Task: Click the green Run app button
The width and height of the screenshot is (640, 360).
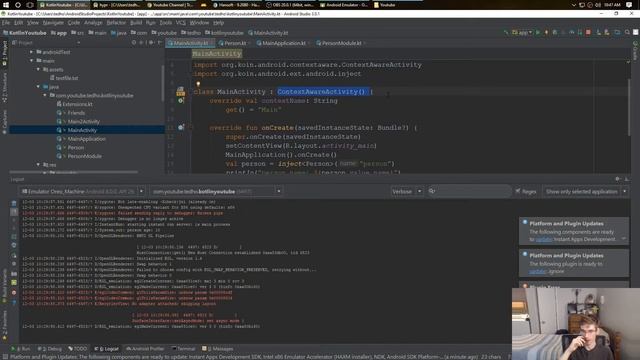Action: coord(538,33)
